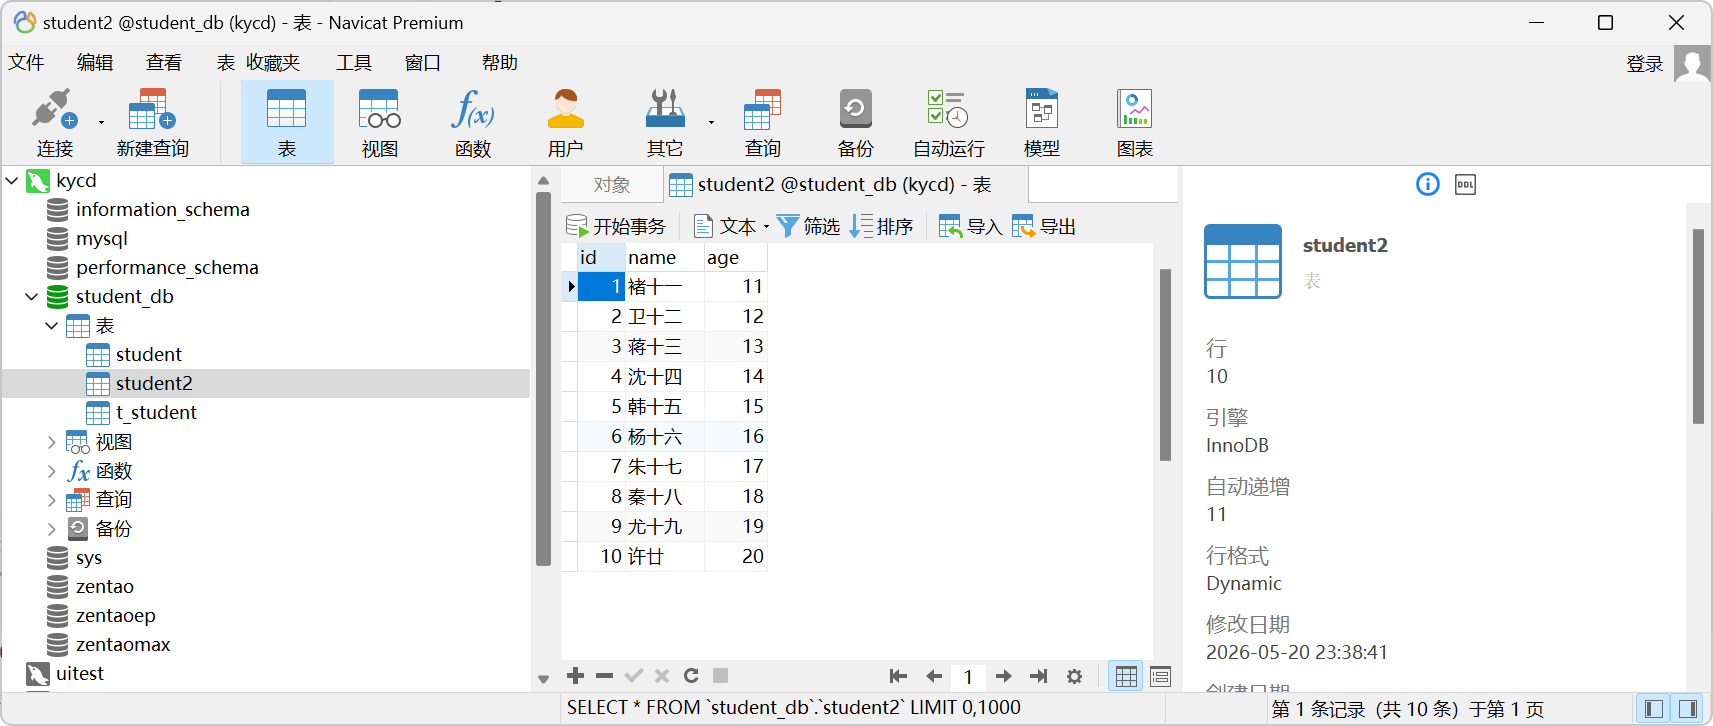Viewport: 1713px width, 726px height.
Task: Open the Connection (连接) tool
Action: pyautogui.click(x=54, y=122)
